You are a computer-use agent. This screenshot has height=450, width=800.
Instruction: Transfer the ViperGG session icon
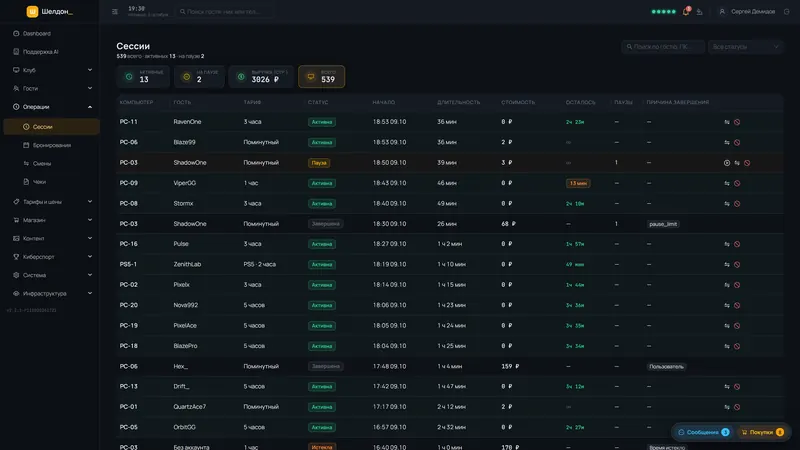point(727,183)
